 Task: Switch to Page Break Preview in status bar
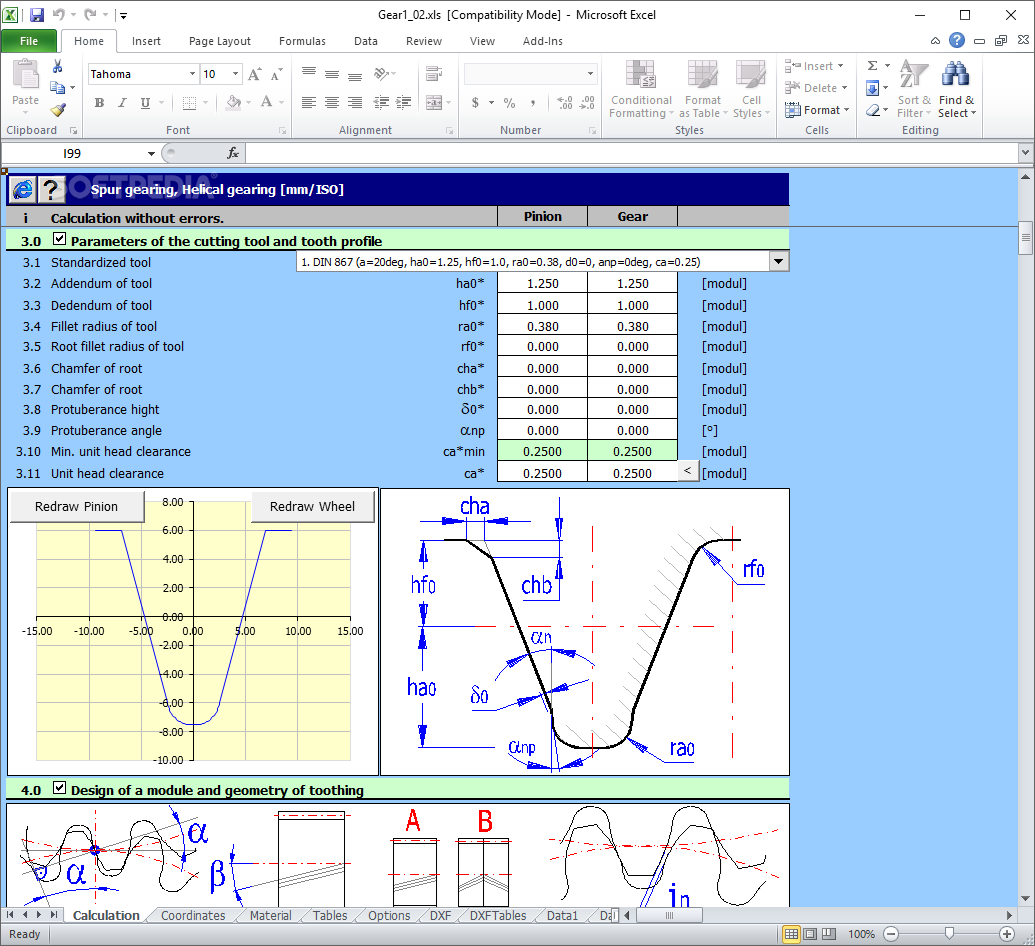[x=828, y=933]
